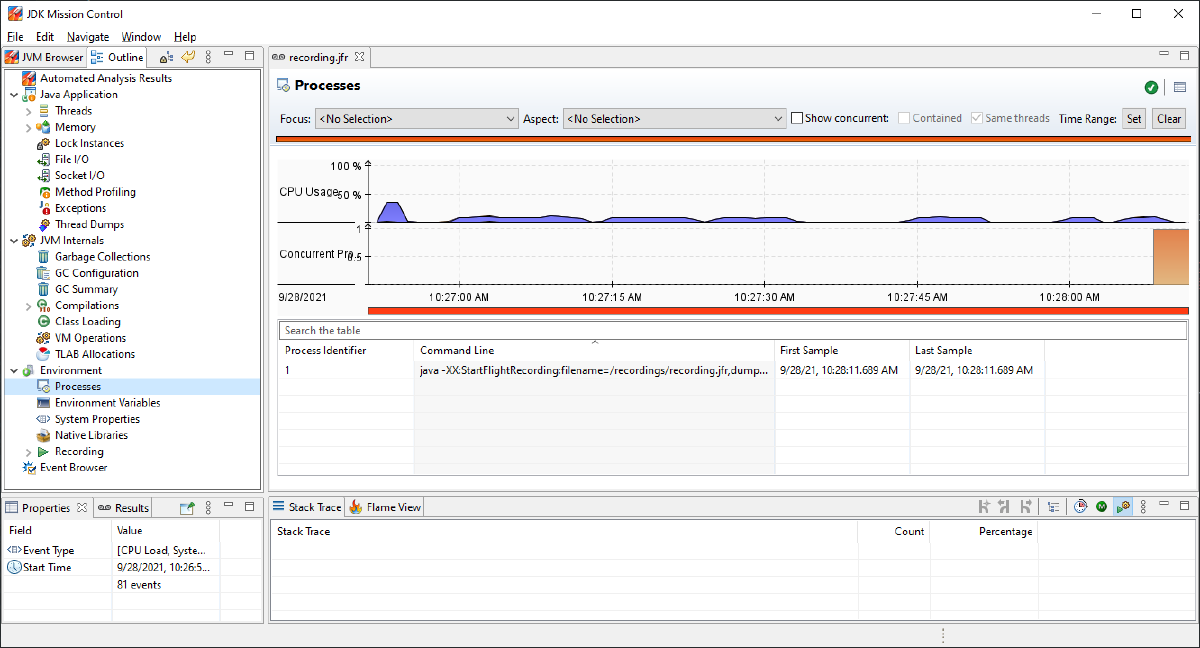The image size is (1200, 648).
Task: Click the green M icon in Stack Trace toolbar
Action: (1102, 507)
